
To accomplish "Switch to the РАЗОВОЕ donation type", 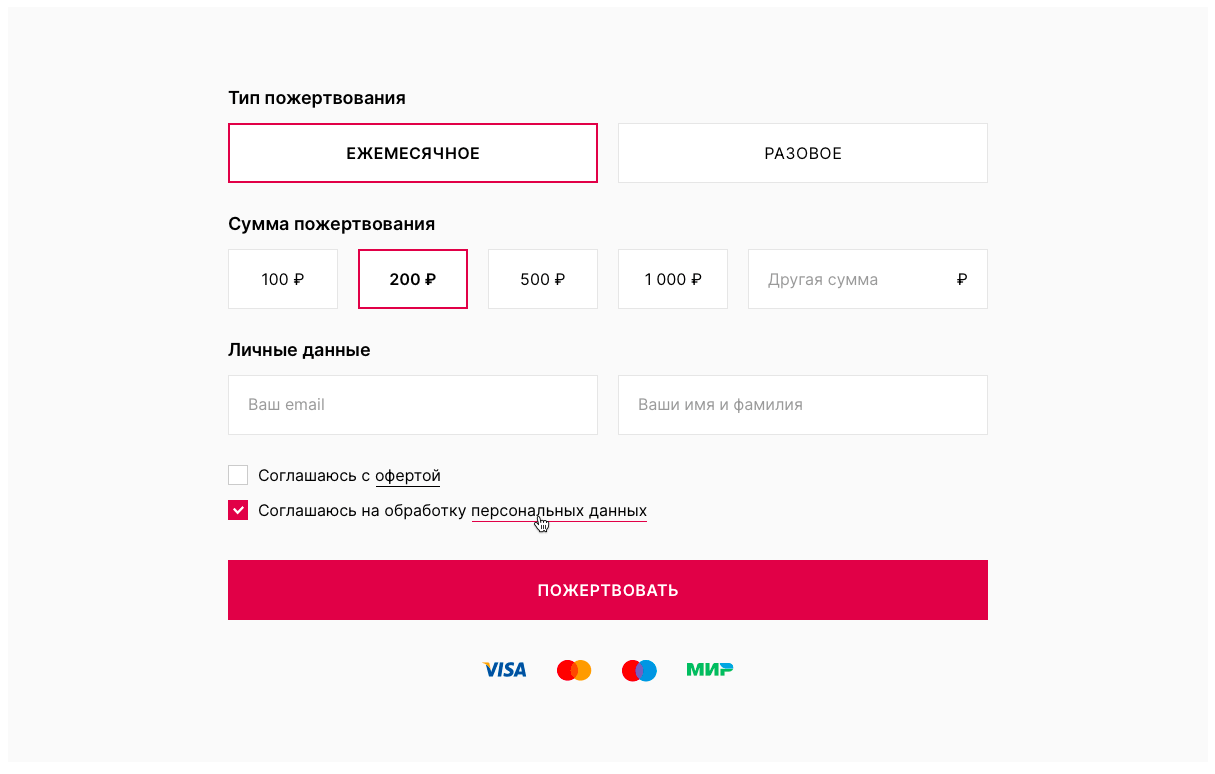I will 802,153.
